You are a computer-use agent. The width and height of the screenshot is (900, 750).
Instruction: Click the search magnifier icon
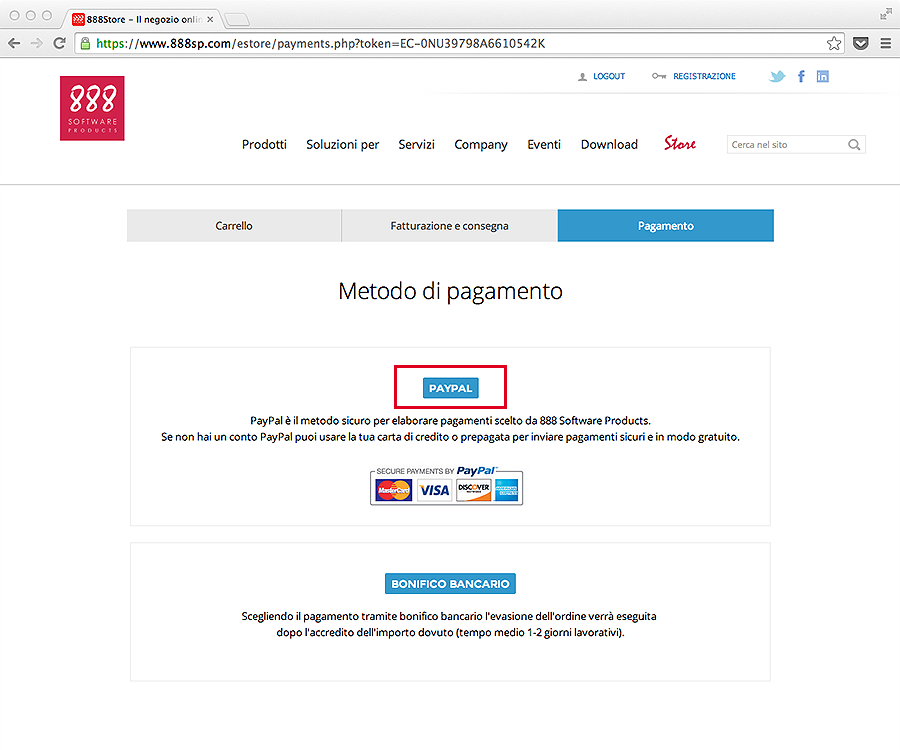[854, 145]
